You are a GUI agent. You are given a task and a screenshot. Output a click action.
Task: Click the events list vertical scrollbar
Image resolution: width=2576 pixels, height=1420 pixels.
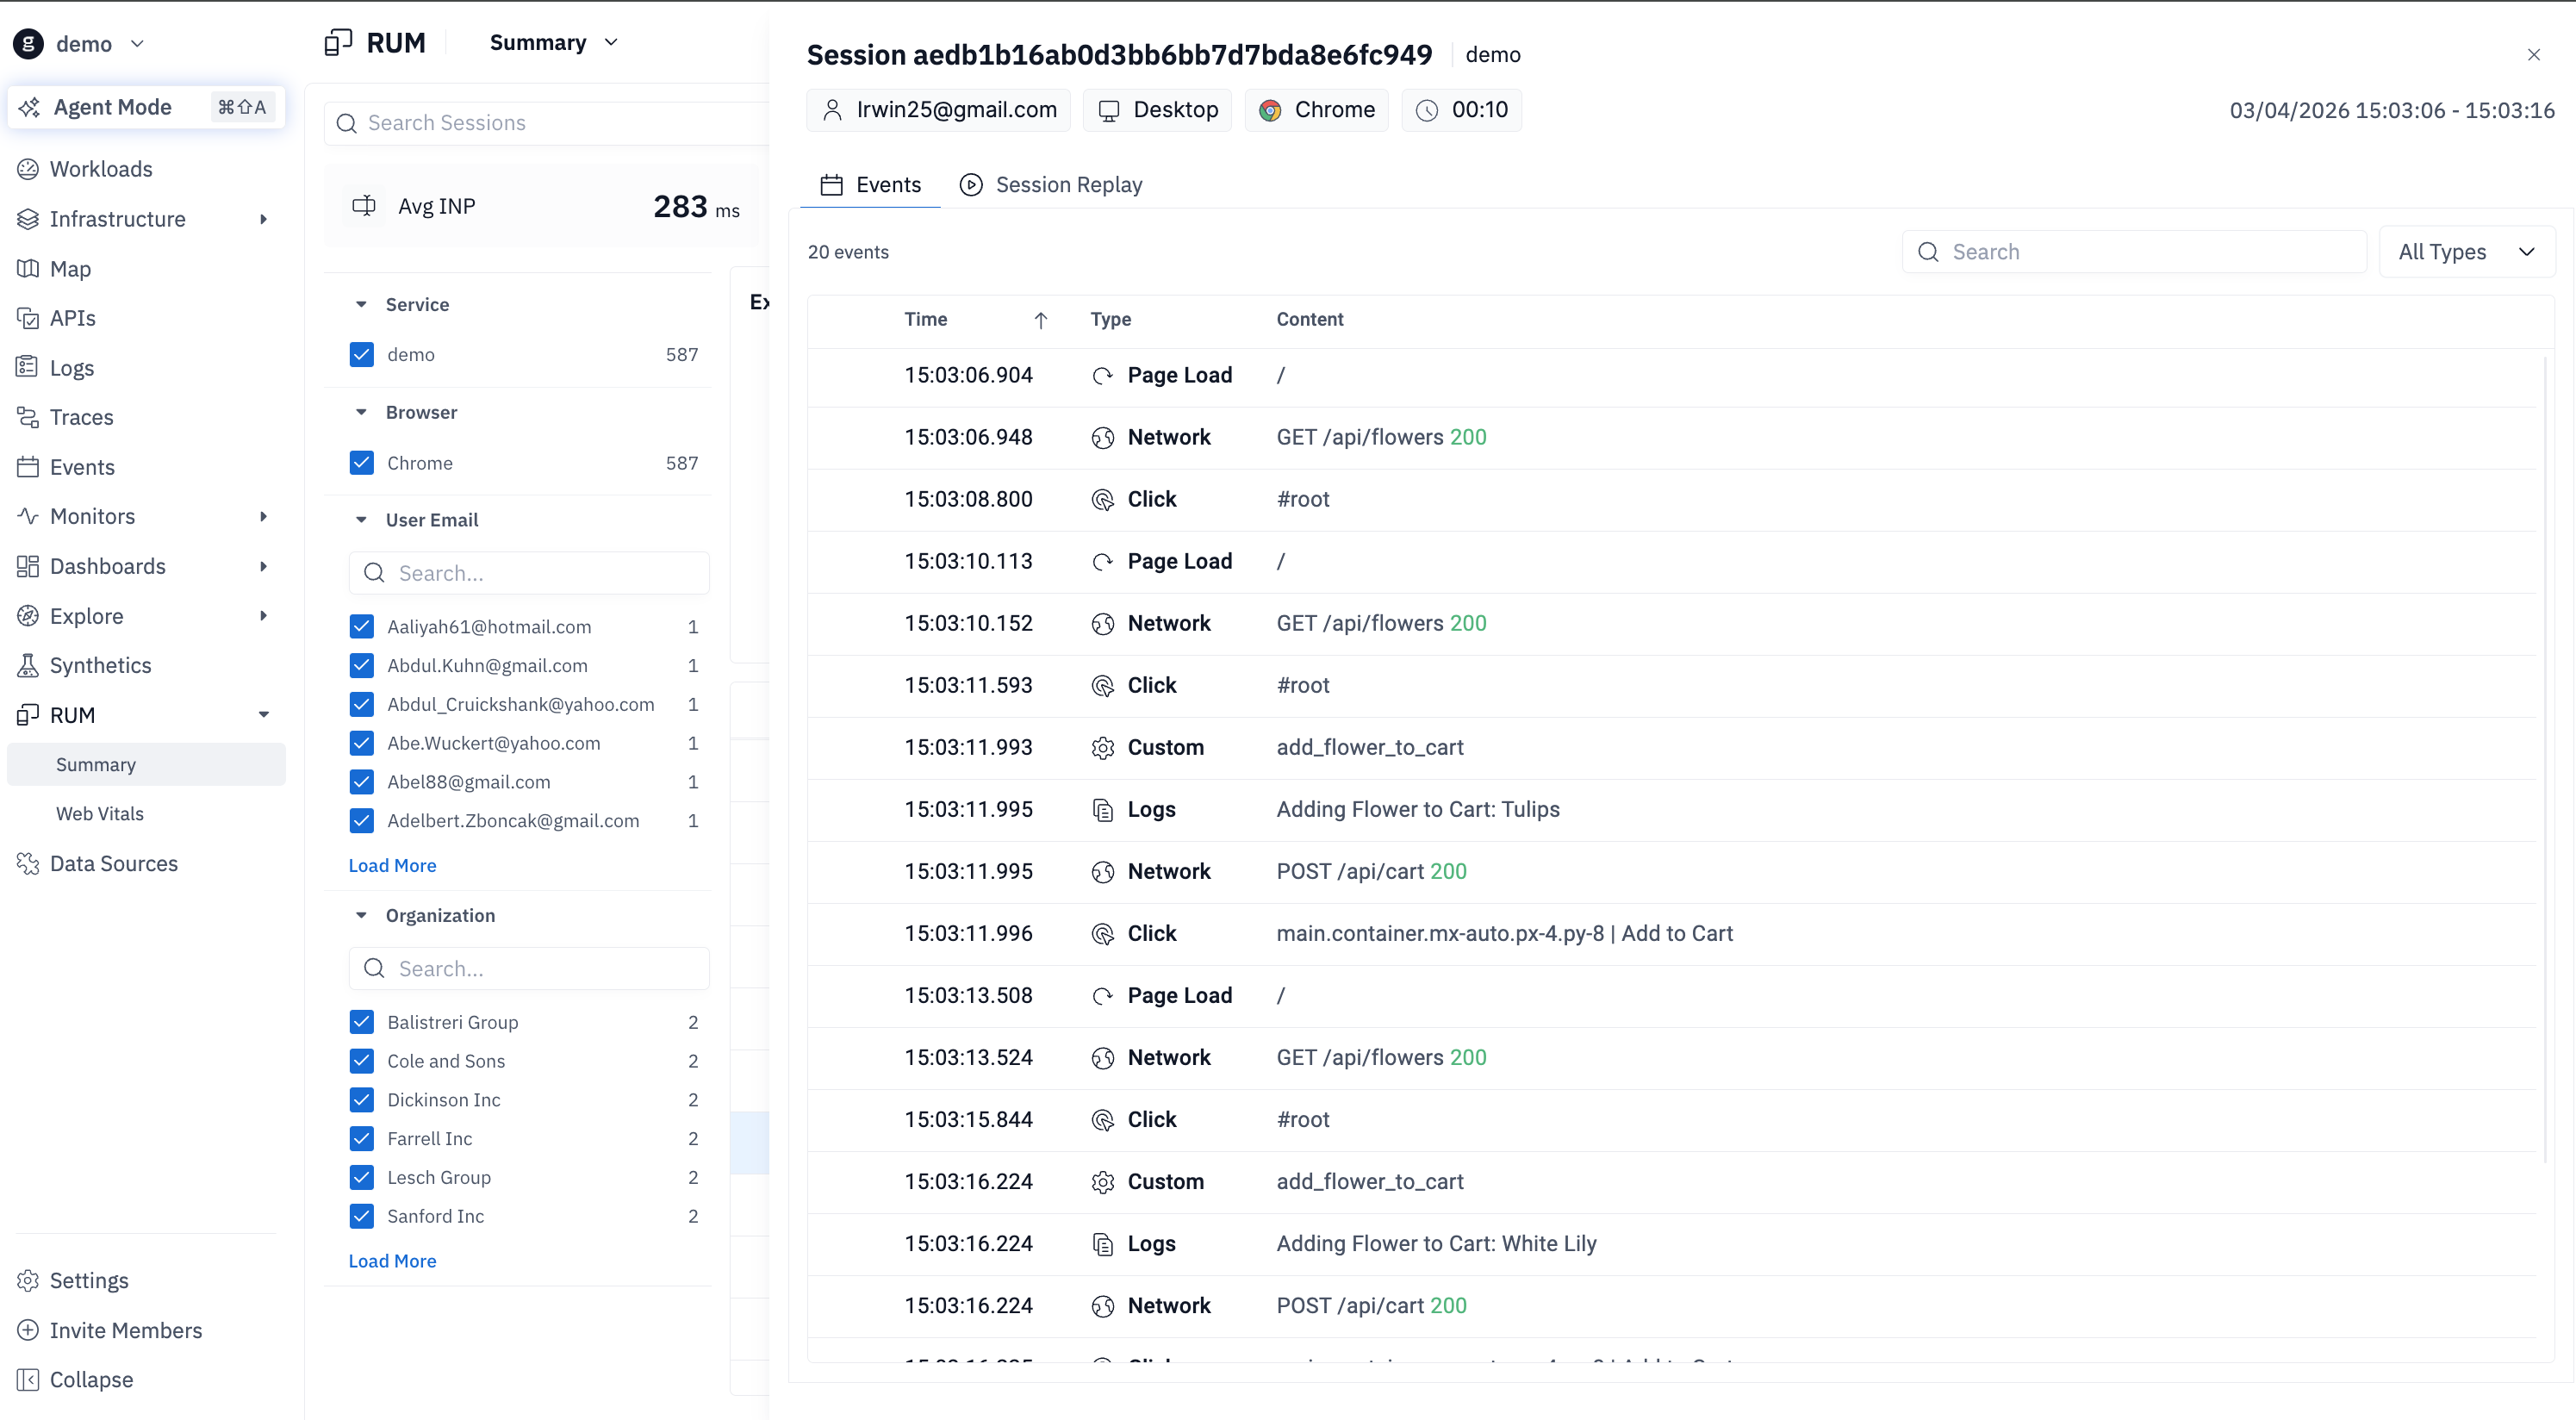tap(2545, 760)
